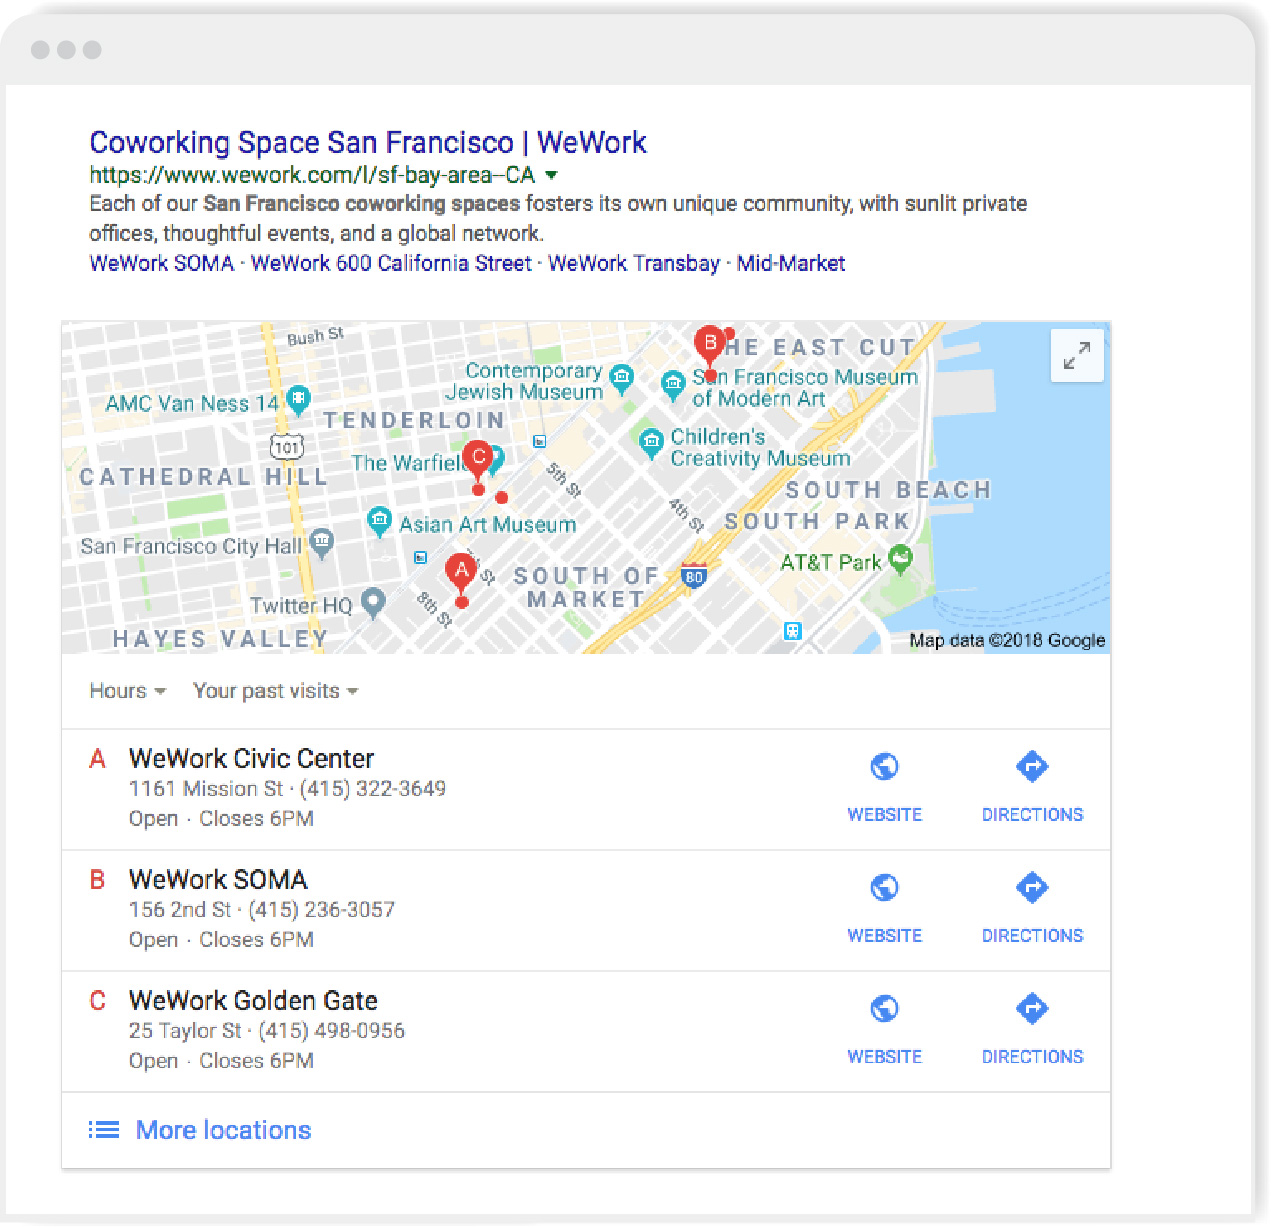Open the WeWork Transbay sitelink
1271x1227 pixels.
(x=634, y=264)
